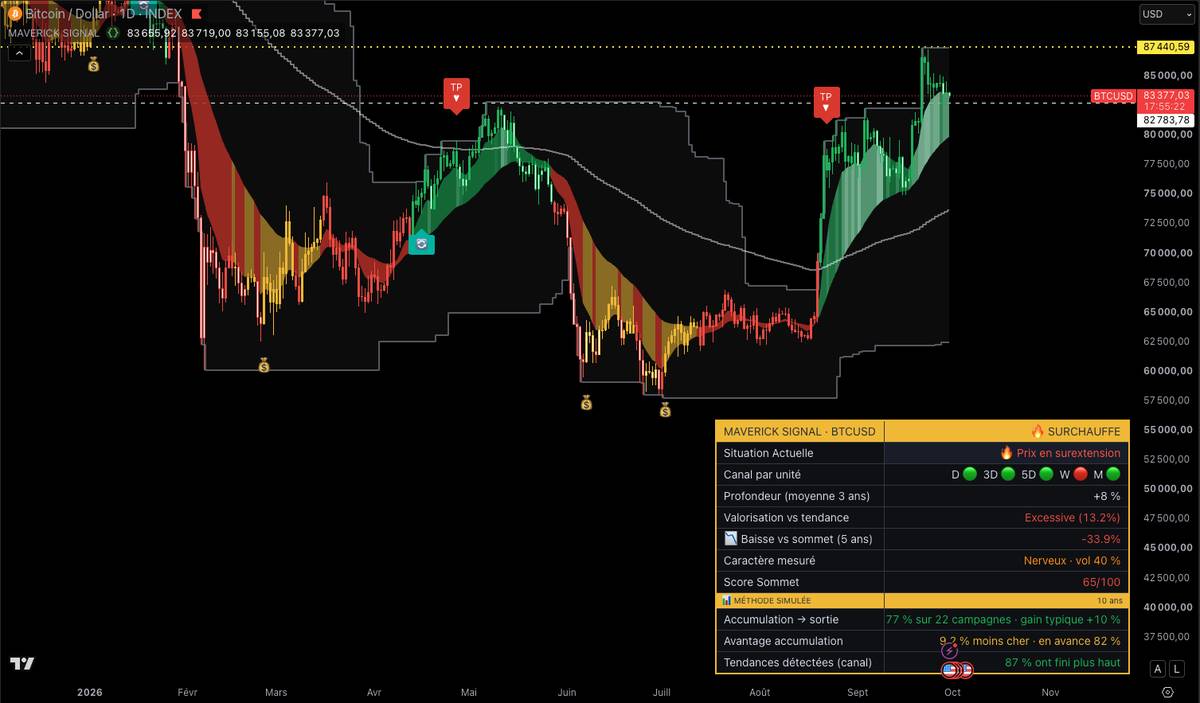Click the 82 783,78 white price label
Viewport: 1200px width, 703px height.
(1165, 120)
